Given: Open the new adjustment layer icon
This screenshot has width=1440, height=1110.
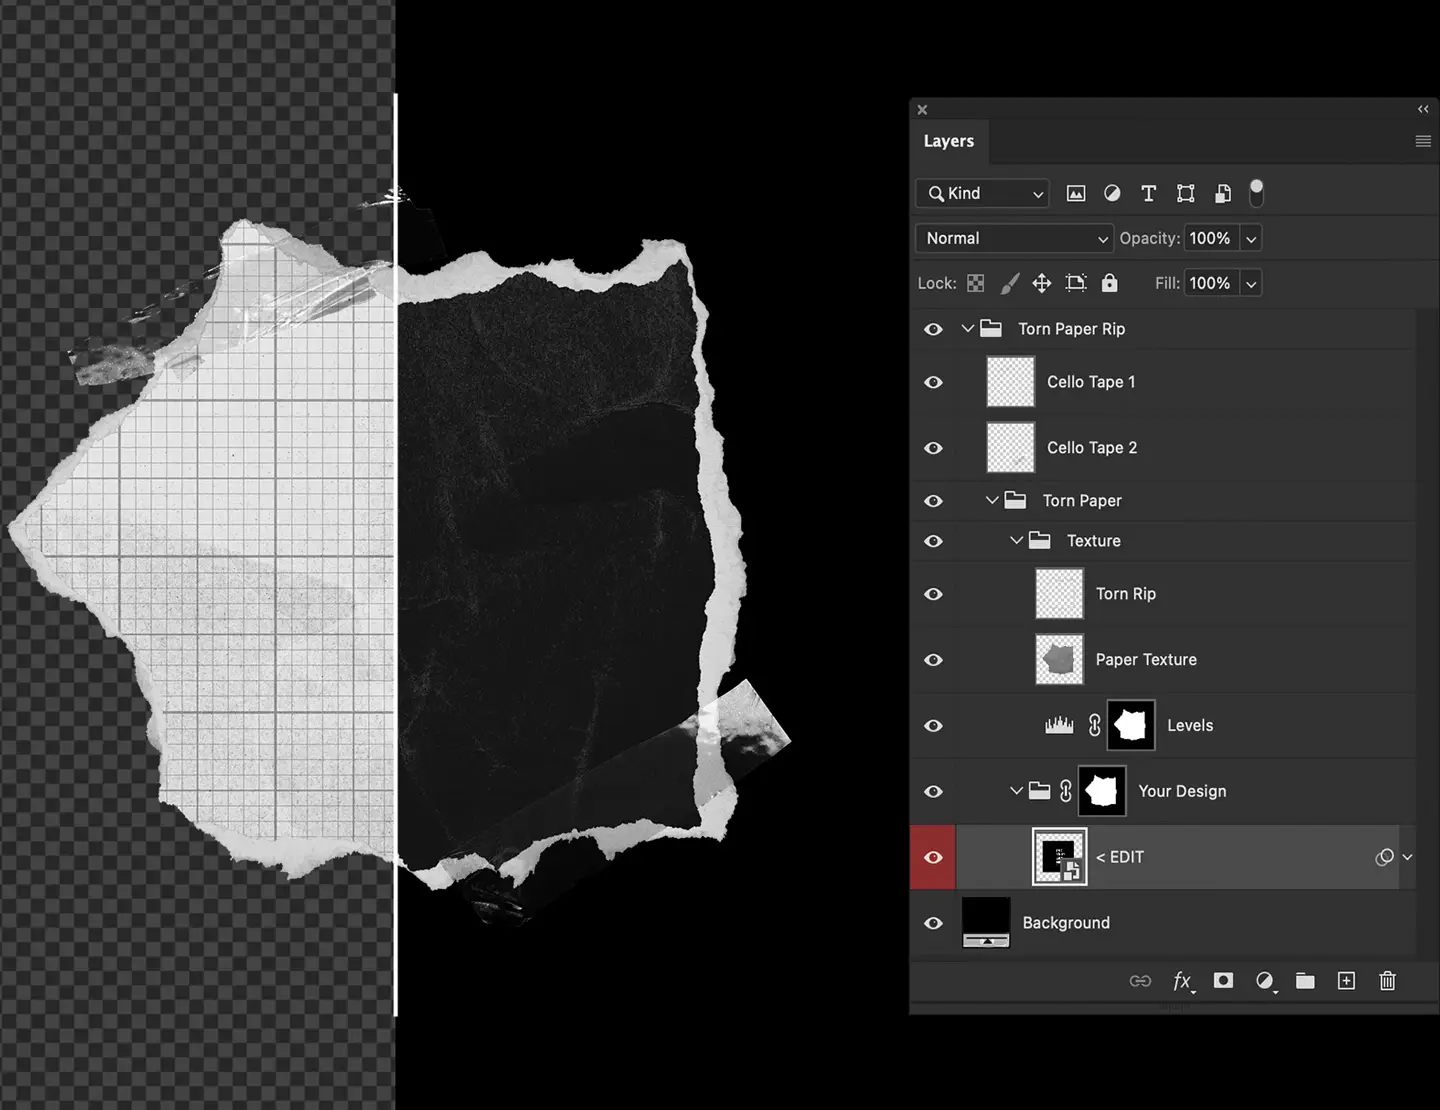Looking at the screenshot, I should (x=1264, y=981).
